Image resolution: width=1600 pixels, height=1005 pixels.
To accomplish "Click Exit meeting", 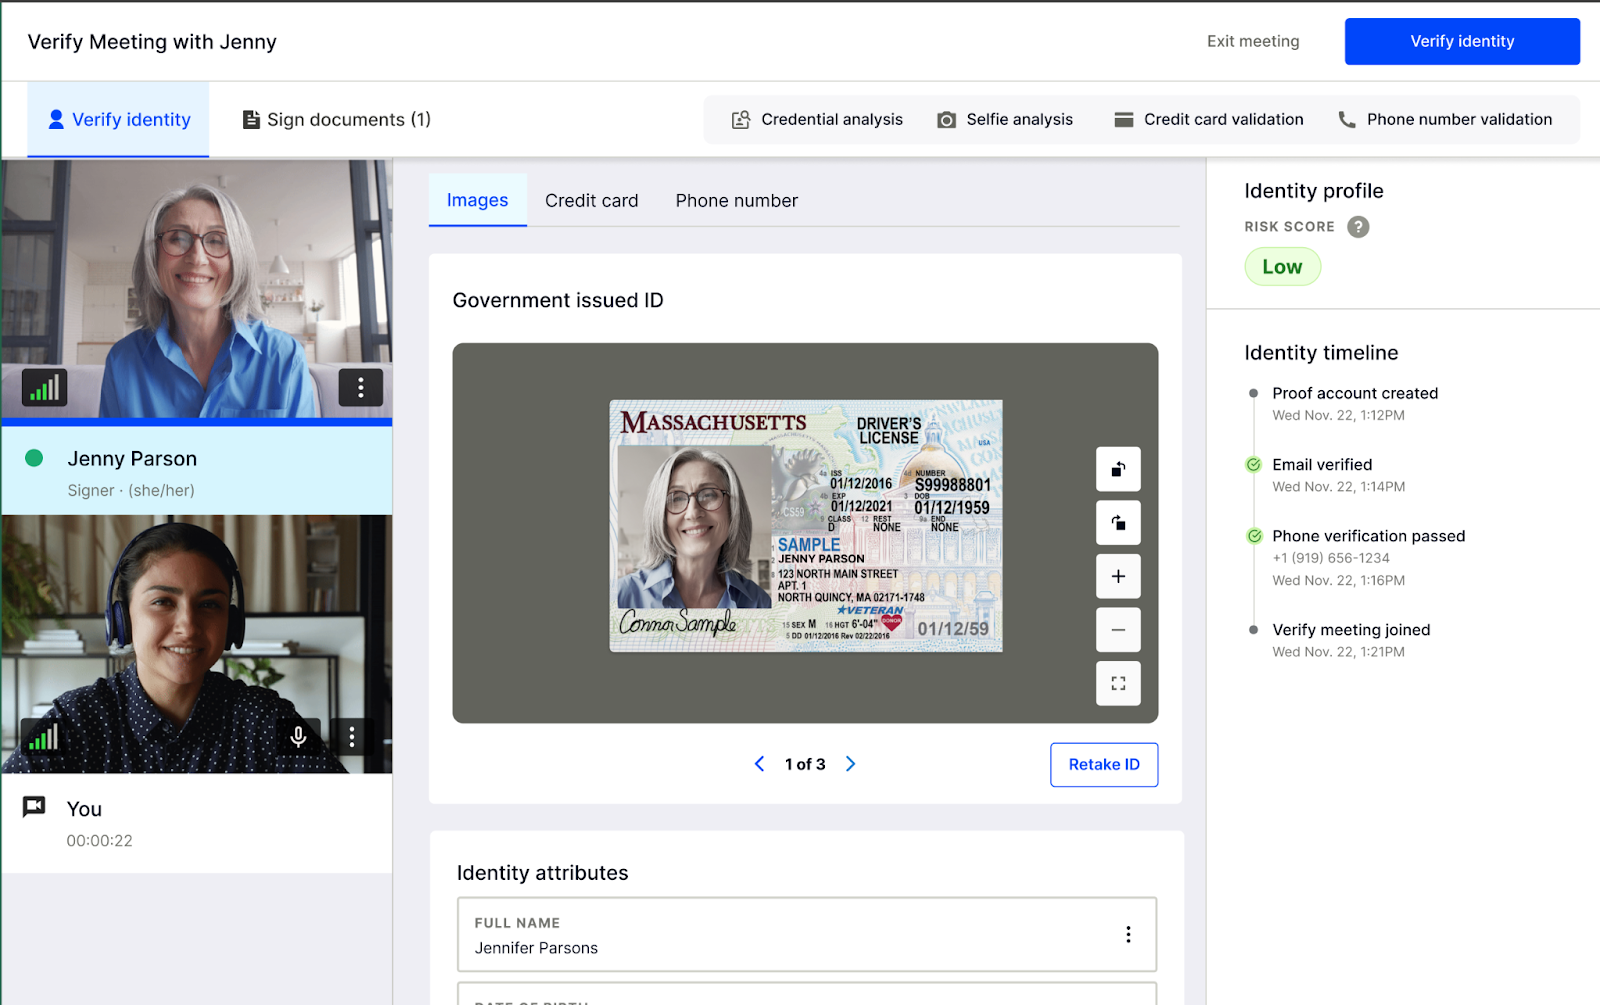I will pyautogui.click(x=1253, y=41).
